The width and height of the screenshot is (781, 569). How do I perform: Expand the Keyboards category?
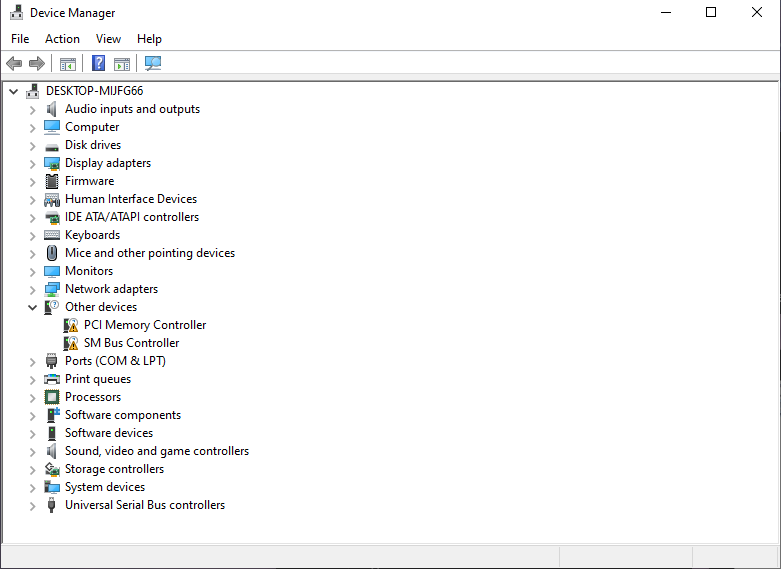pos(33,236)
